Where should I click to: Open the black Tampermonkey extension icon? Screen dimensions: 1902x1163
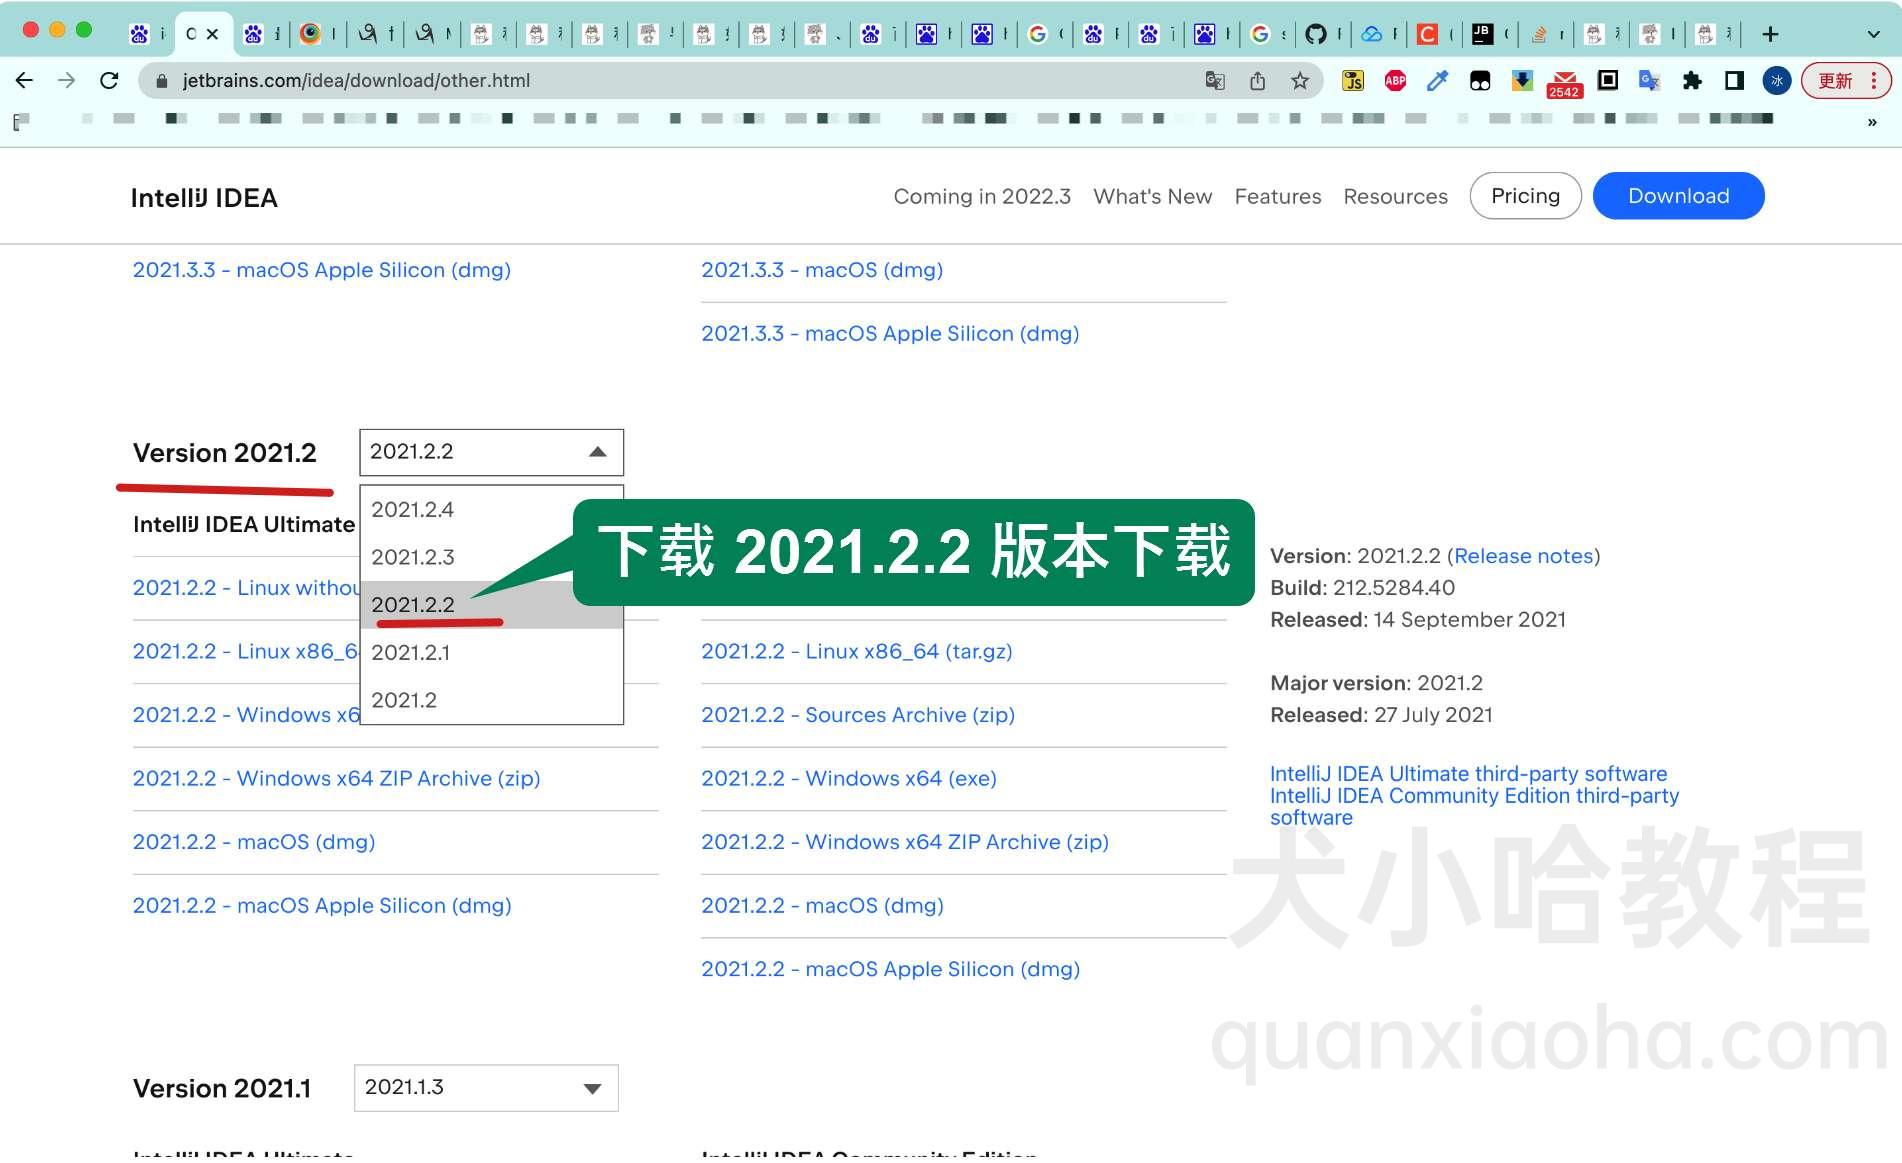point(1480,81)
